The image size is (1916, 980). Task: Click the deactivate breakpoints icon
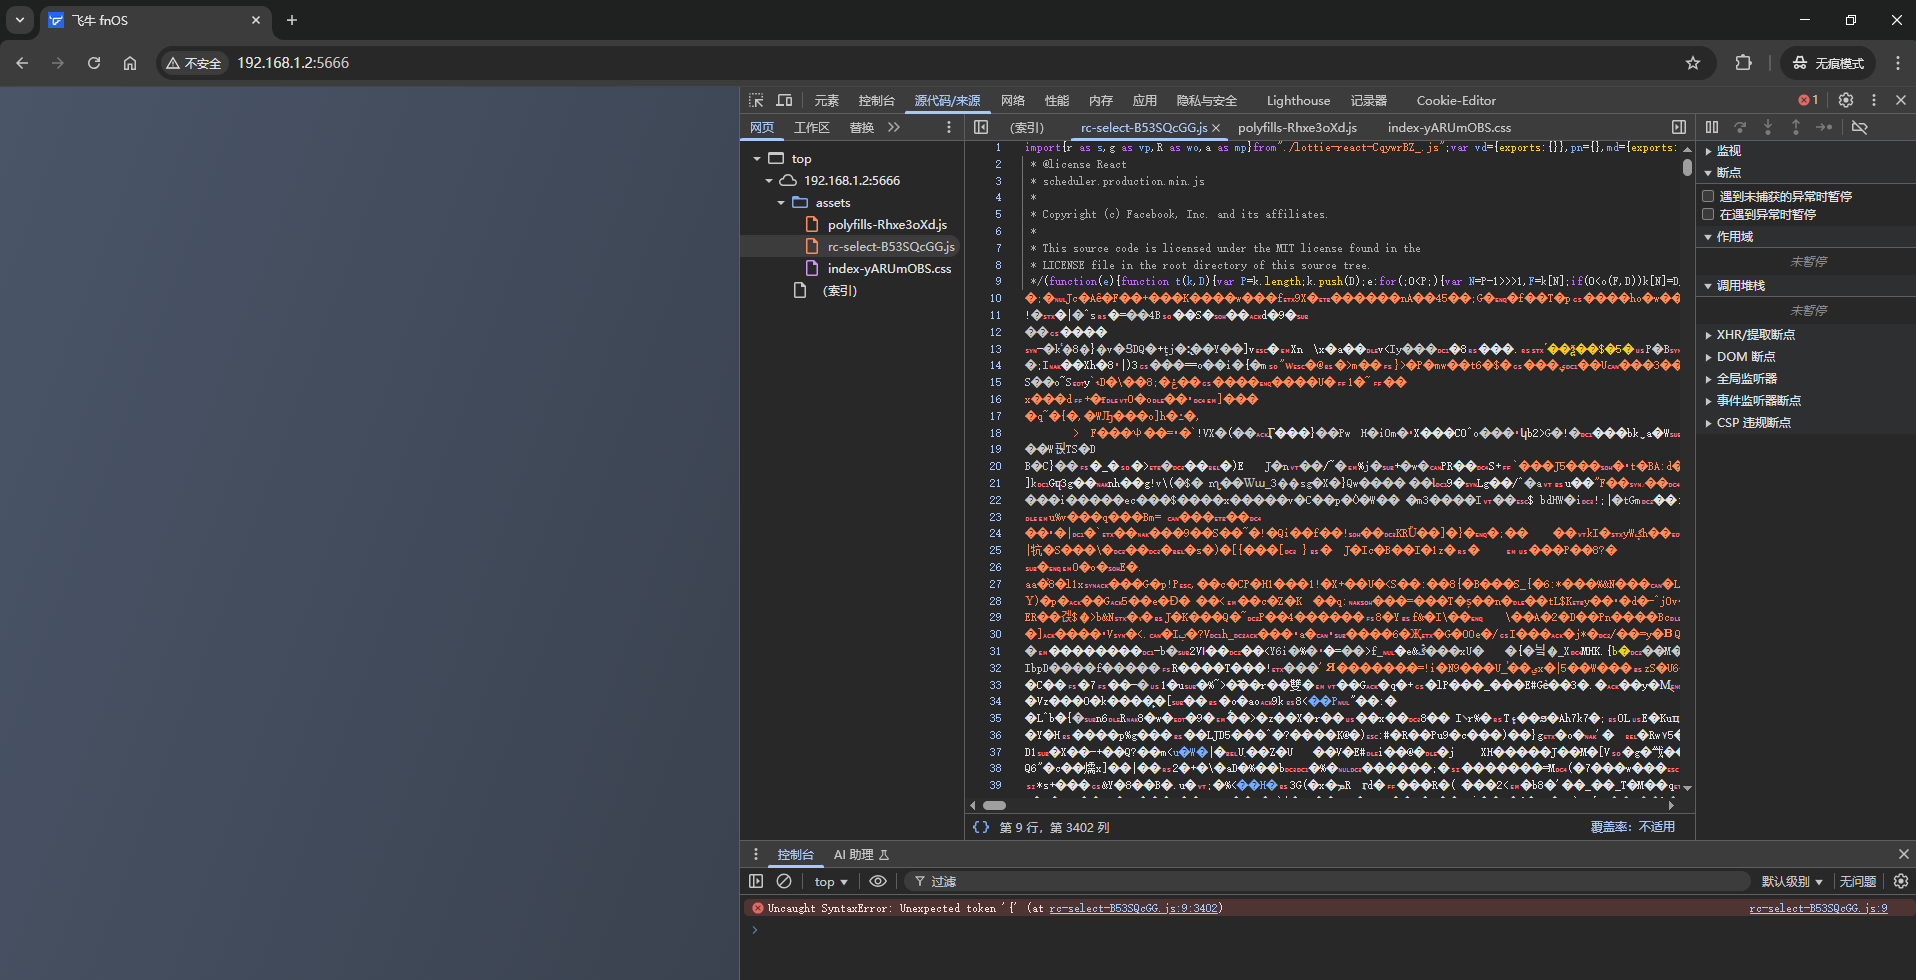click(x=1860, y=127)
